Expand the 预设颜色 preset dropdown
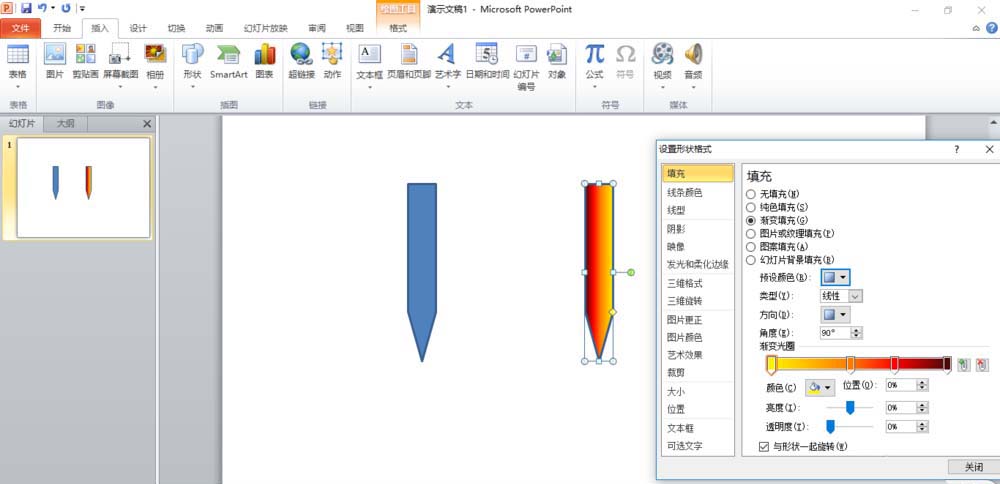The height and width of the screenshot is (484, 1000). tap(835, 277)
